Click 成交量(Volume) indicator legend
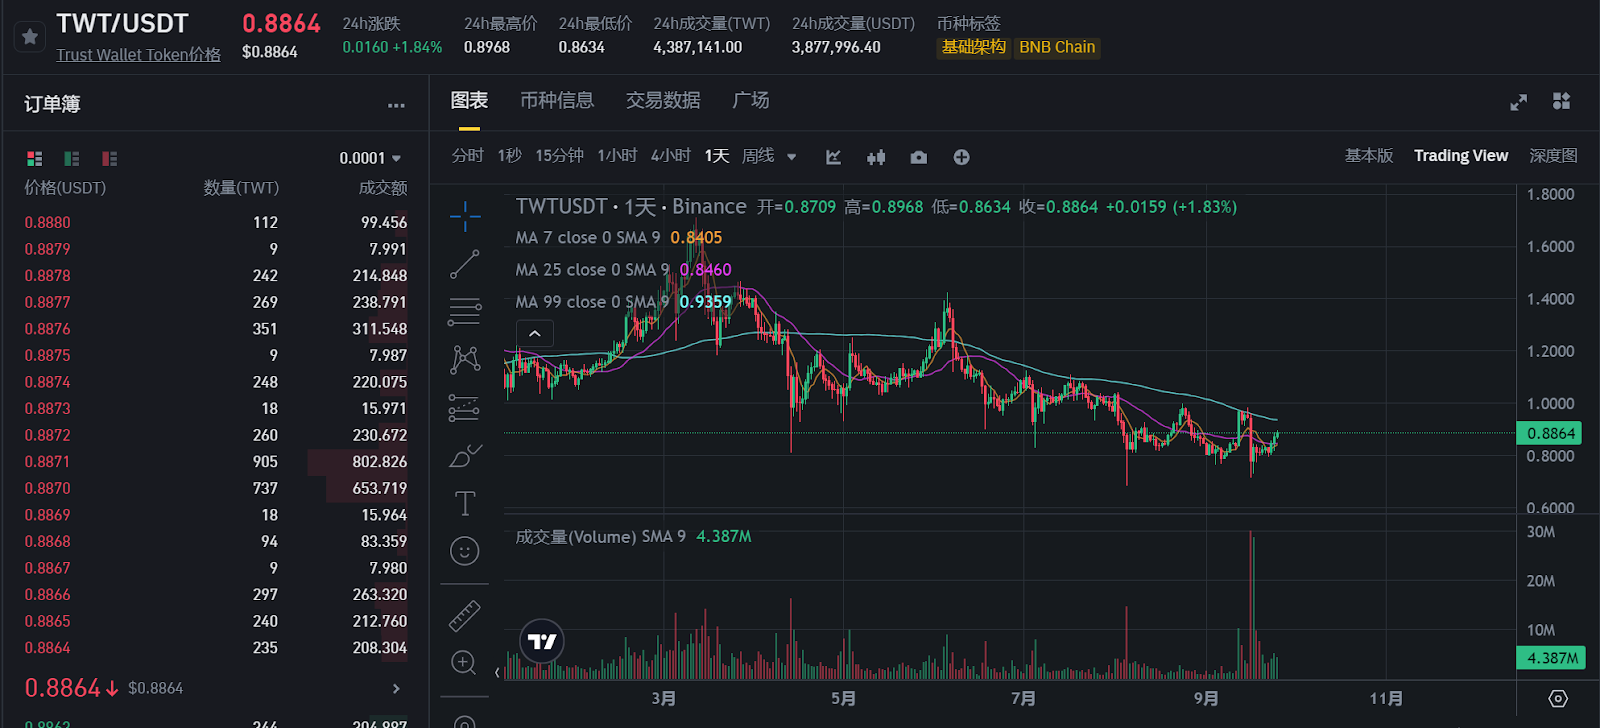The width and height of the screenshot is (1600, 728). (633, 537)
